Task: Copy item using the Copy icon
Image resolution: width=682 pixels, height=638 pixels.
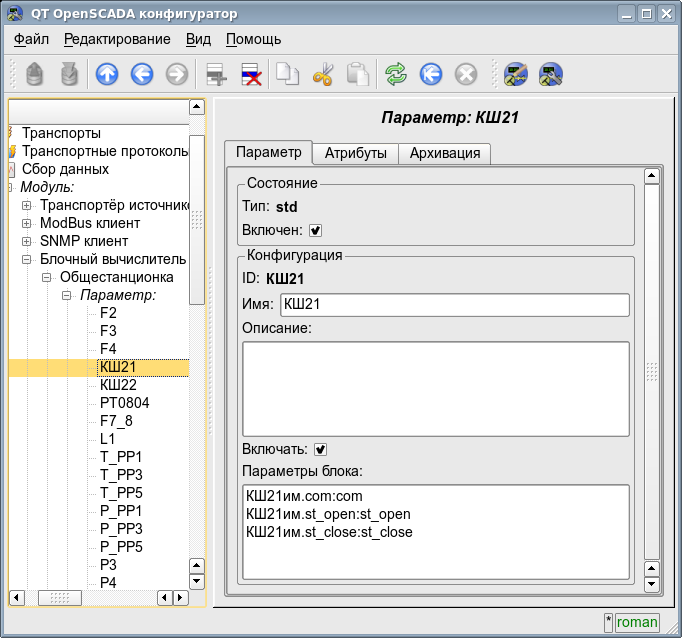Action: [288, 74]
